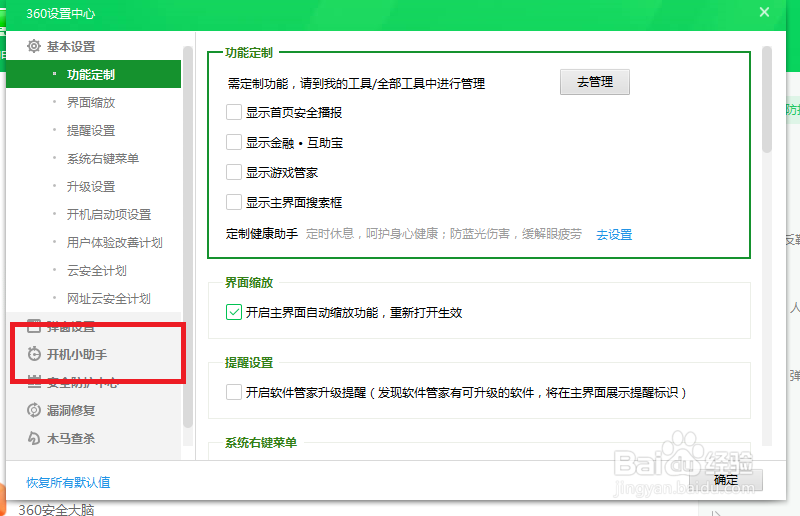
Task: Open 界面缩放 settings section
Action: pyautogui.click(x=93, y=103)
